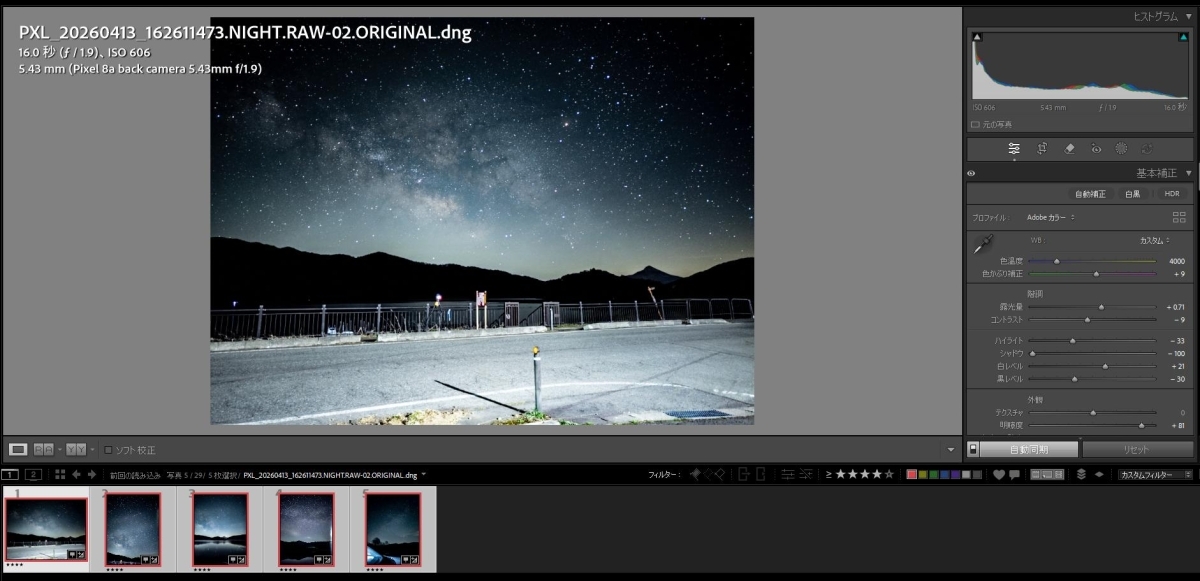The image size is (1200, 581).
Task: Open the profile browser grid icon
Action: [1179, 217]
